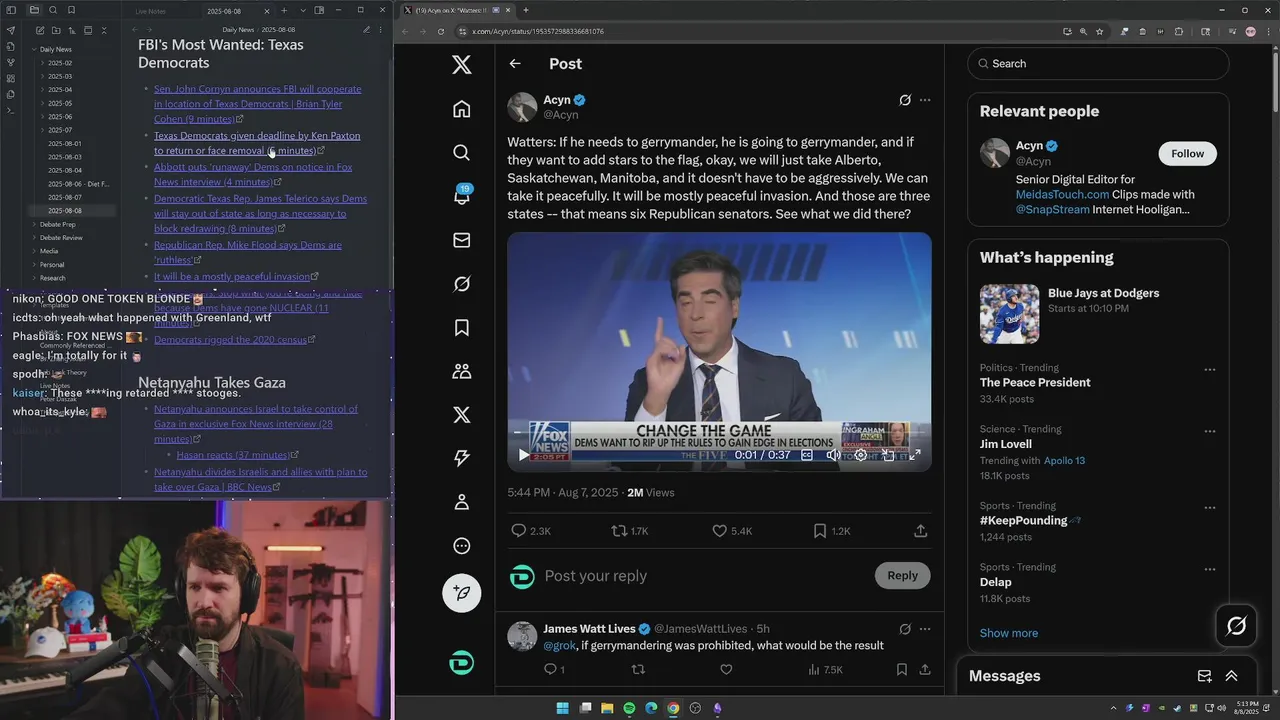
Task: Bookmark the post showing 1.2K bookmarks
Action: tap(832, 531)
